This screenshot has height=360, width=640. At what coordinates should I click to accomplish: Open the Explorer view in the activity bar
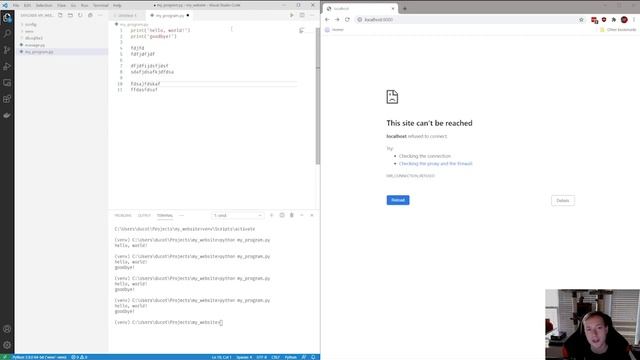point(7,18)
